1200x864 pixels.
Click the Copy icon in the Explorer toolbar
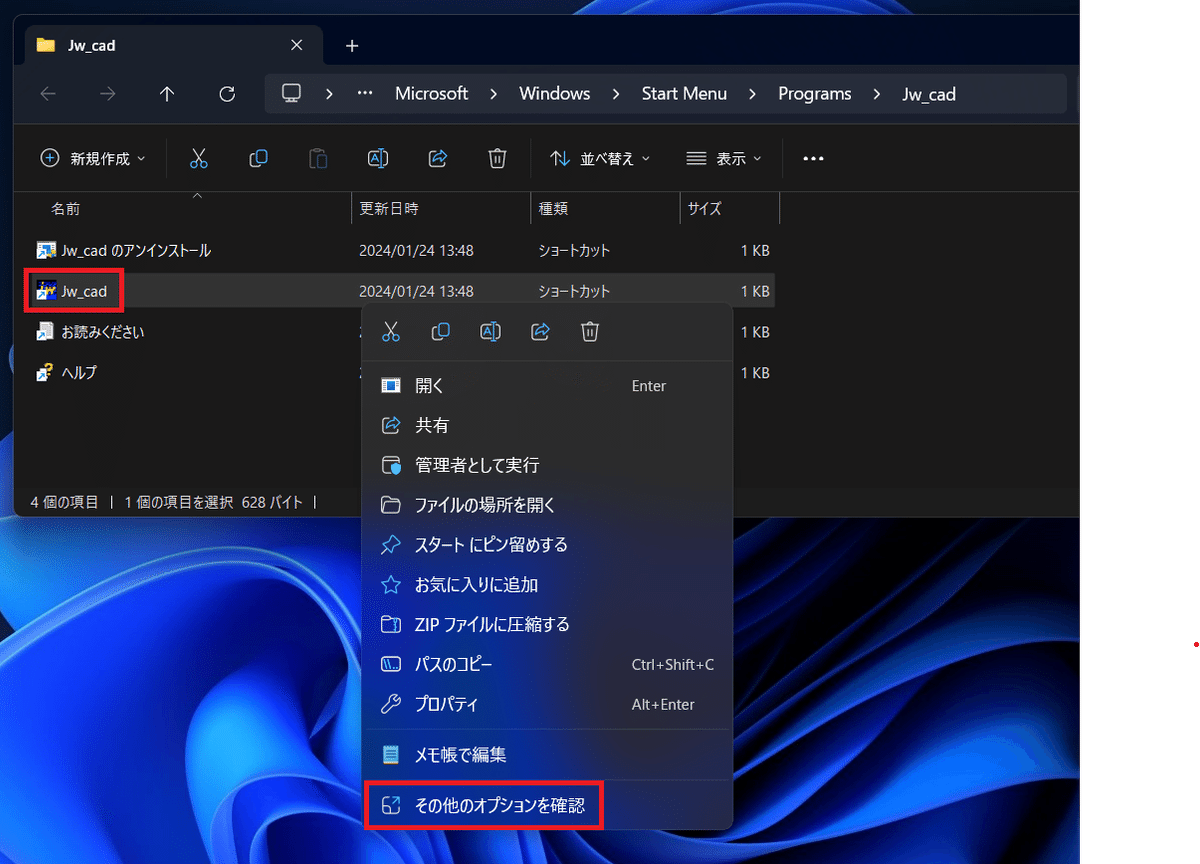258,158
